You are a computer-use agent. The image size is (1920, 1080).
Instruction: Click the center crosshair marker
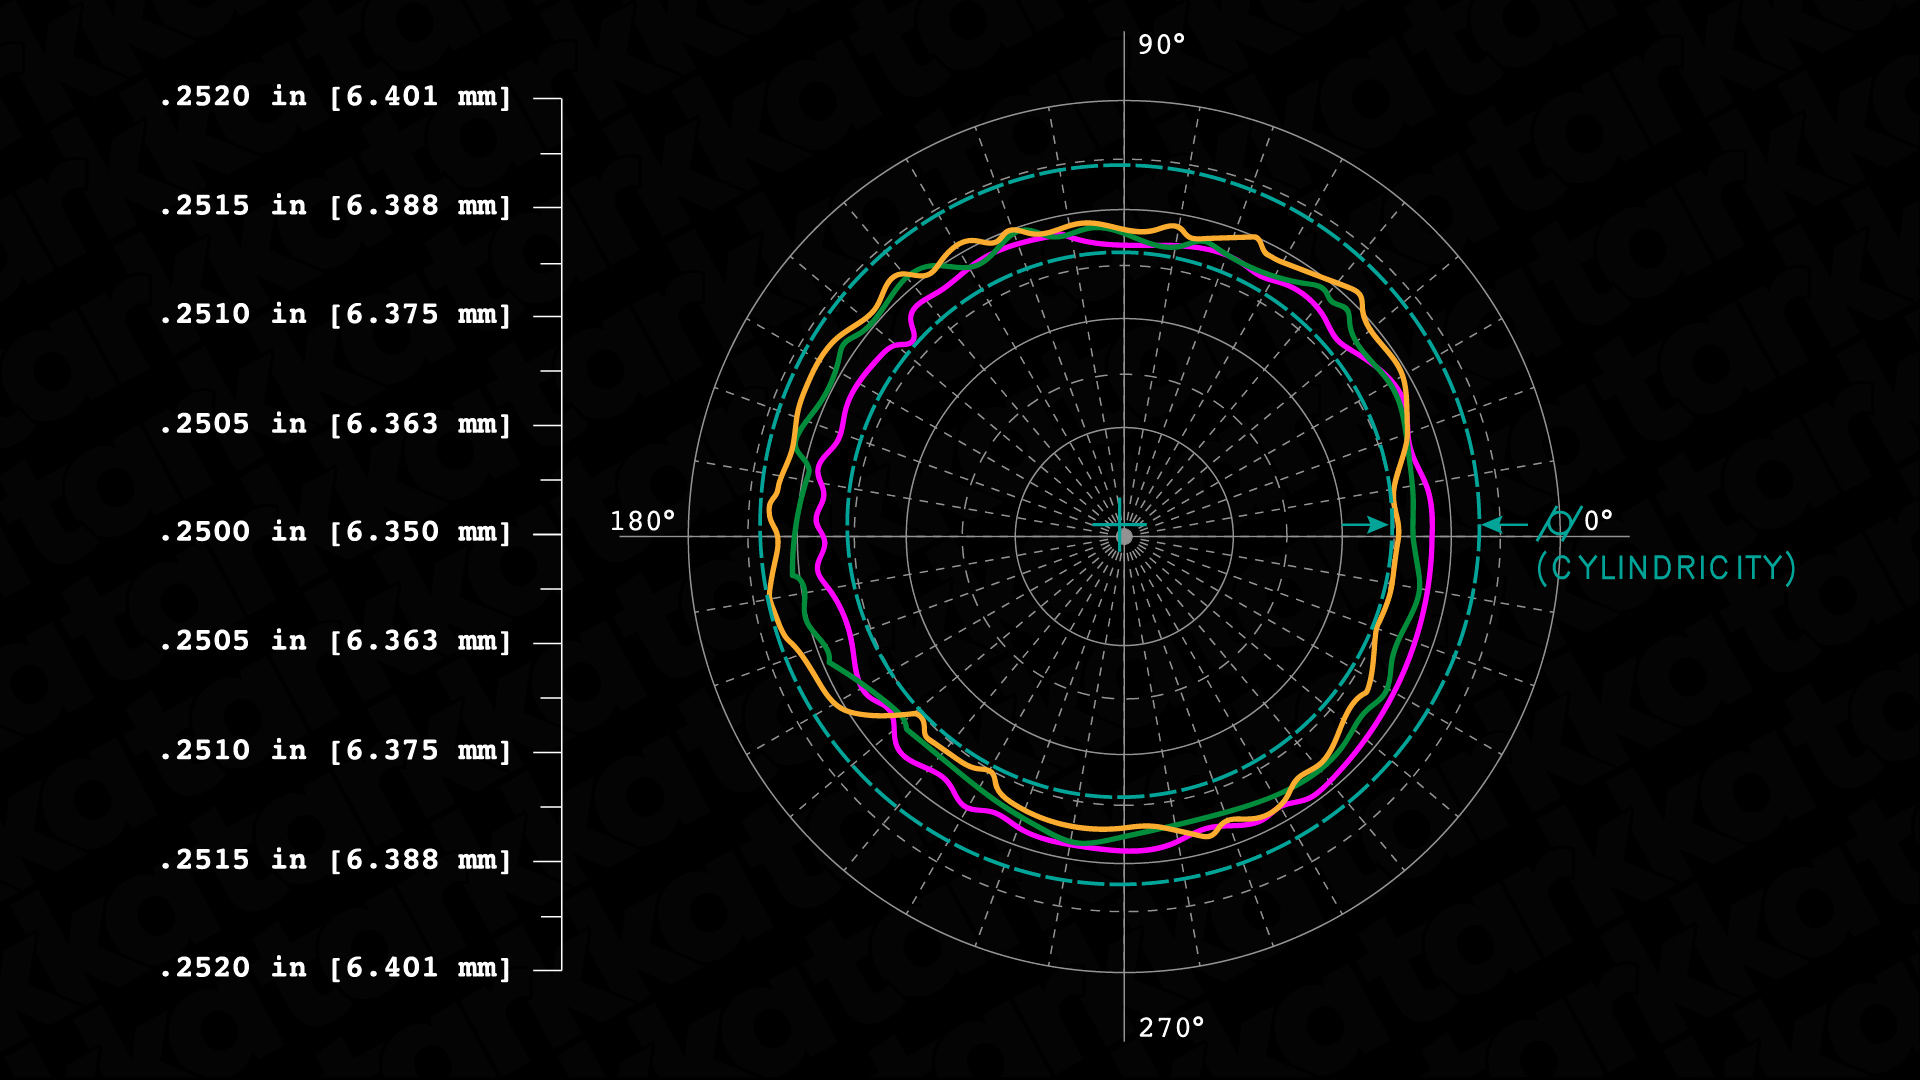[1120, 524]
